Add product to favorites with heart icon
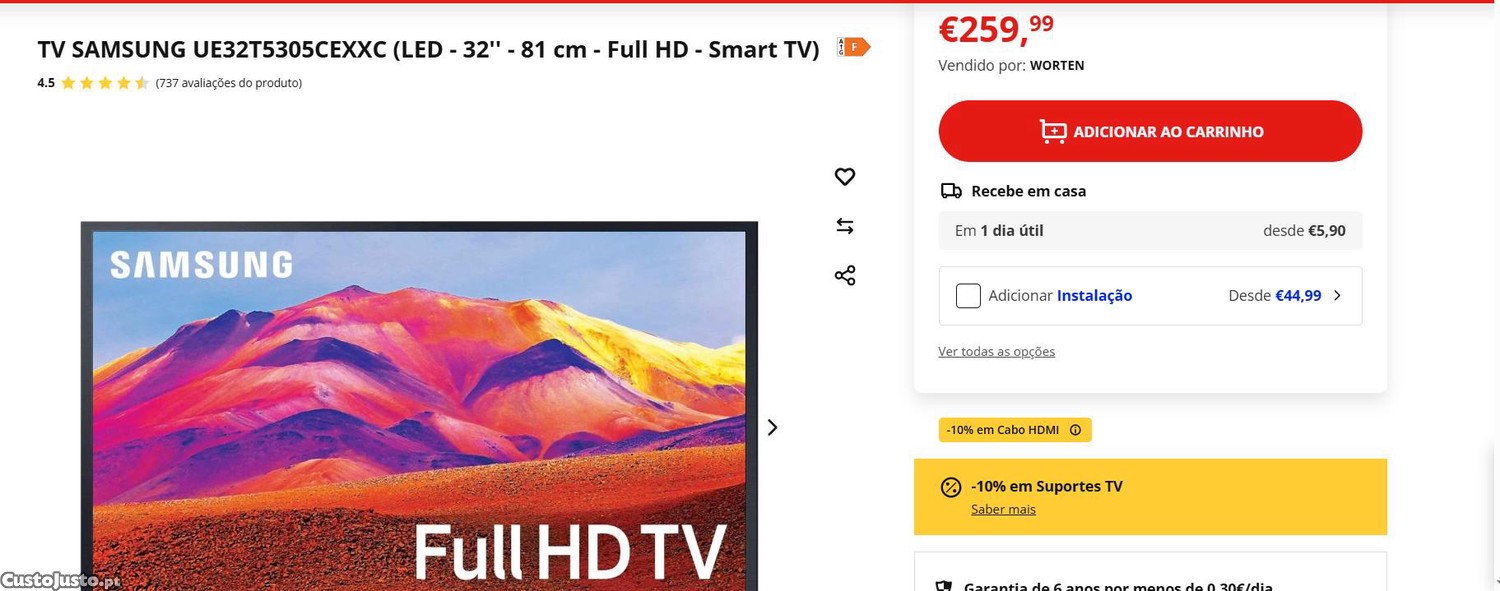Viewport: 1500px width, 591px height. tap(845, 177)
